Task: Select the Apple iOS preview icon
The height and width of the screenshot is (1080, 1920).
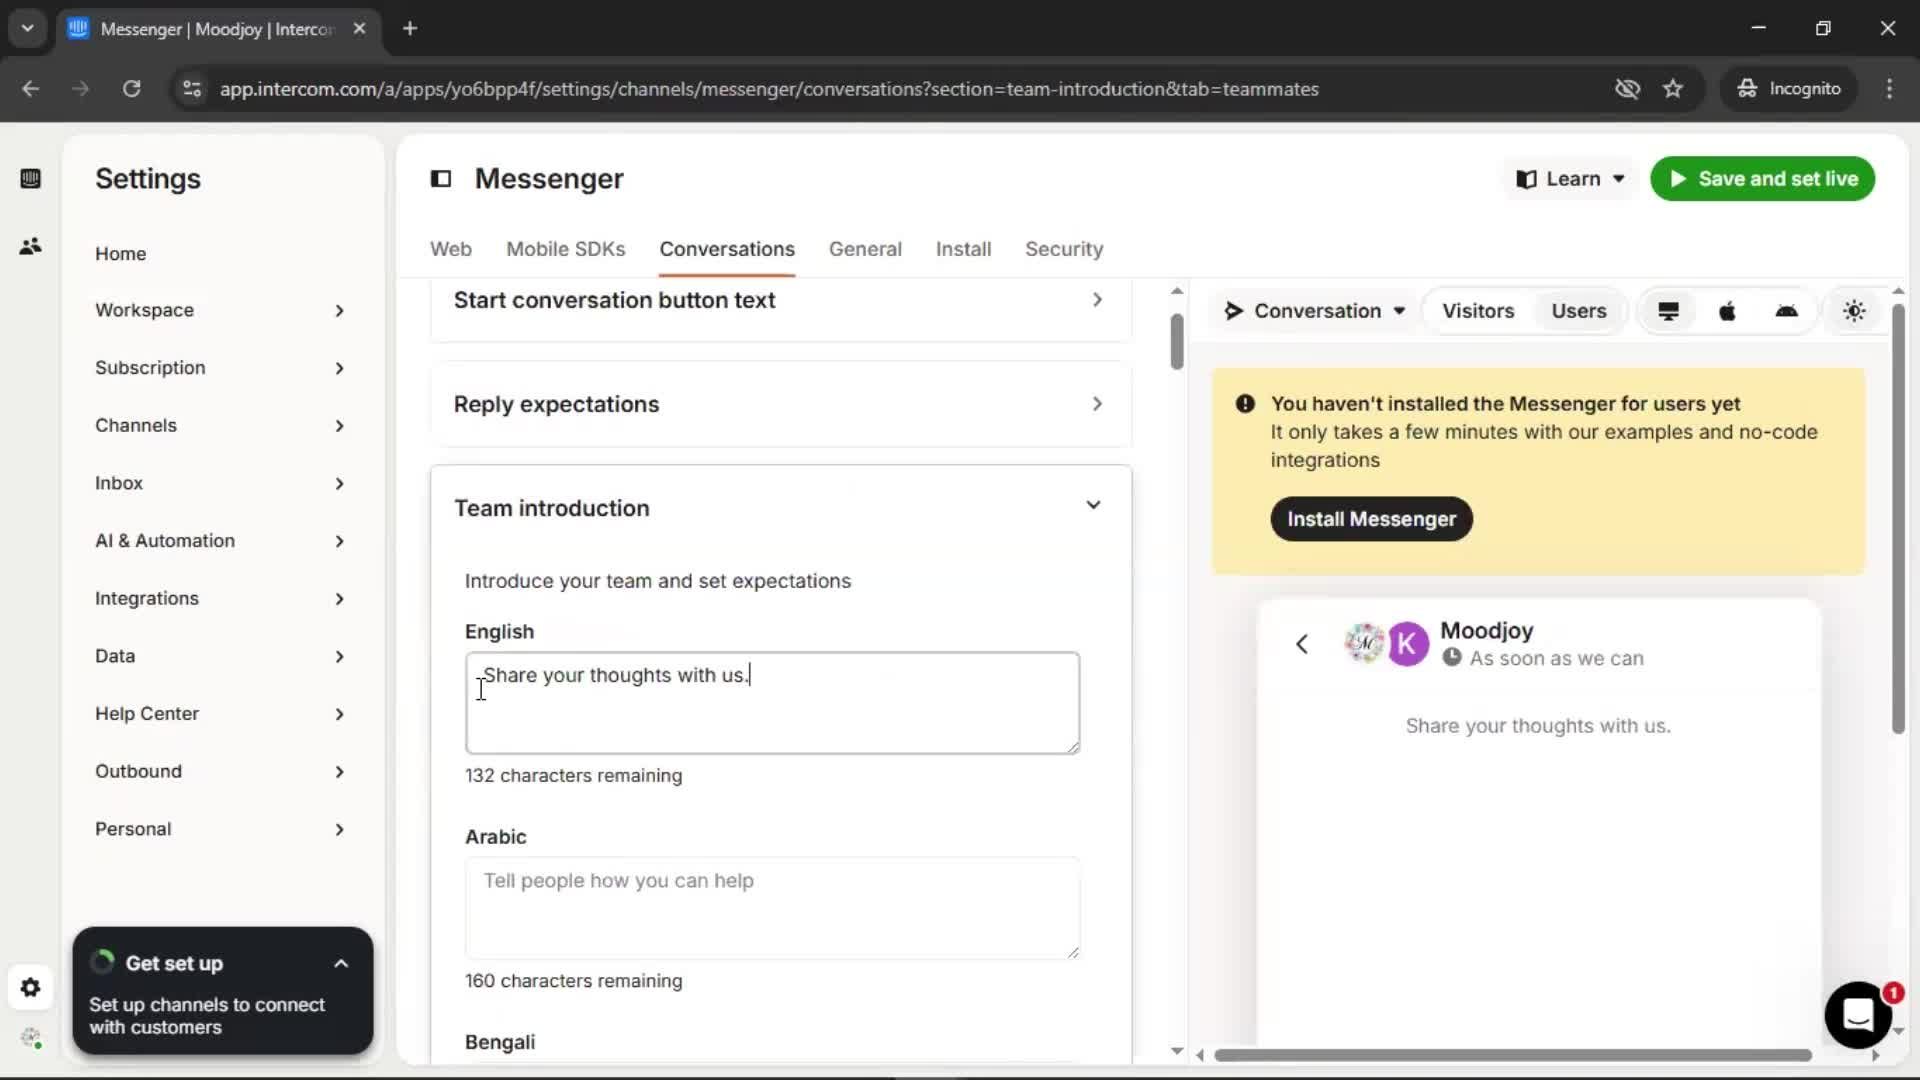Action: [x=1727, y=311]
